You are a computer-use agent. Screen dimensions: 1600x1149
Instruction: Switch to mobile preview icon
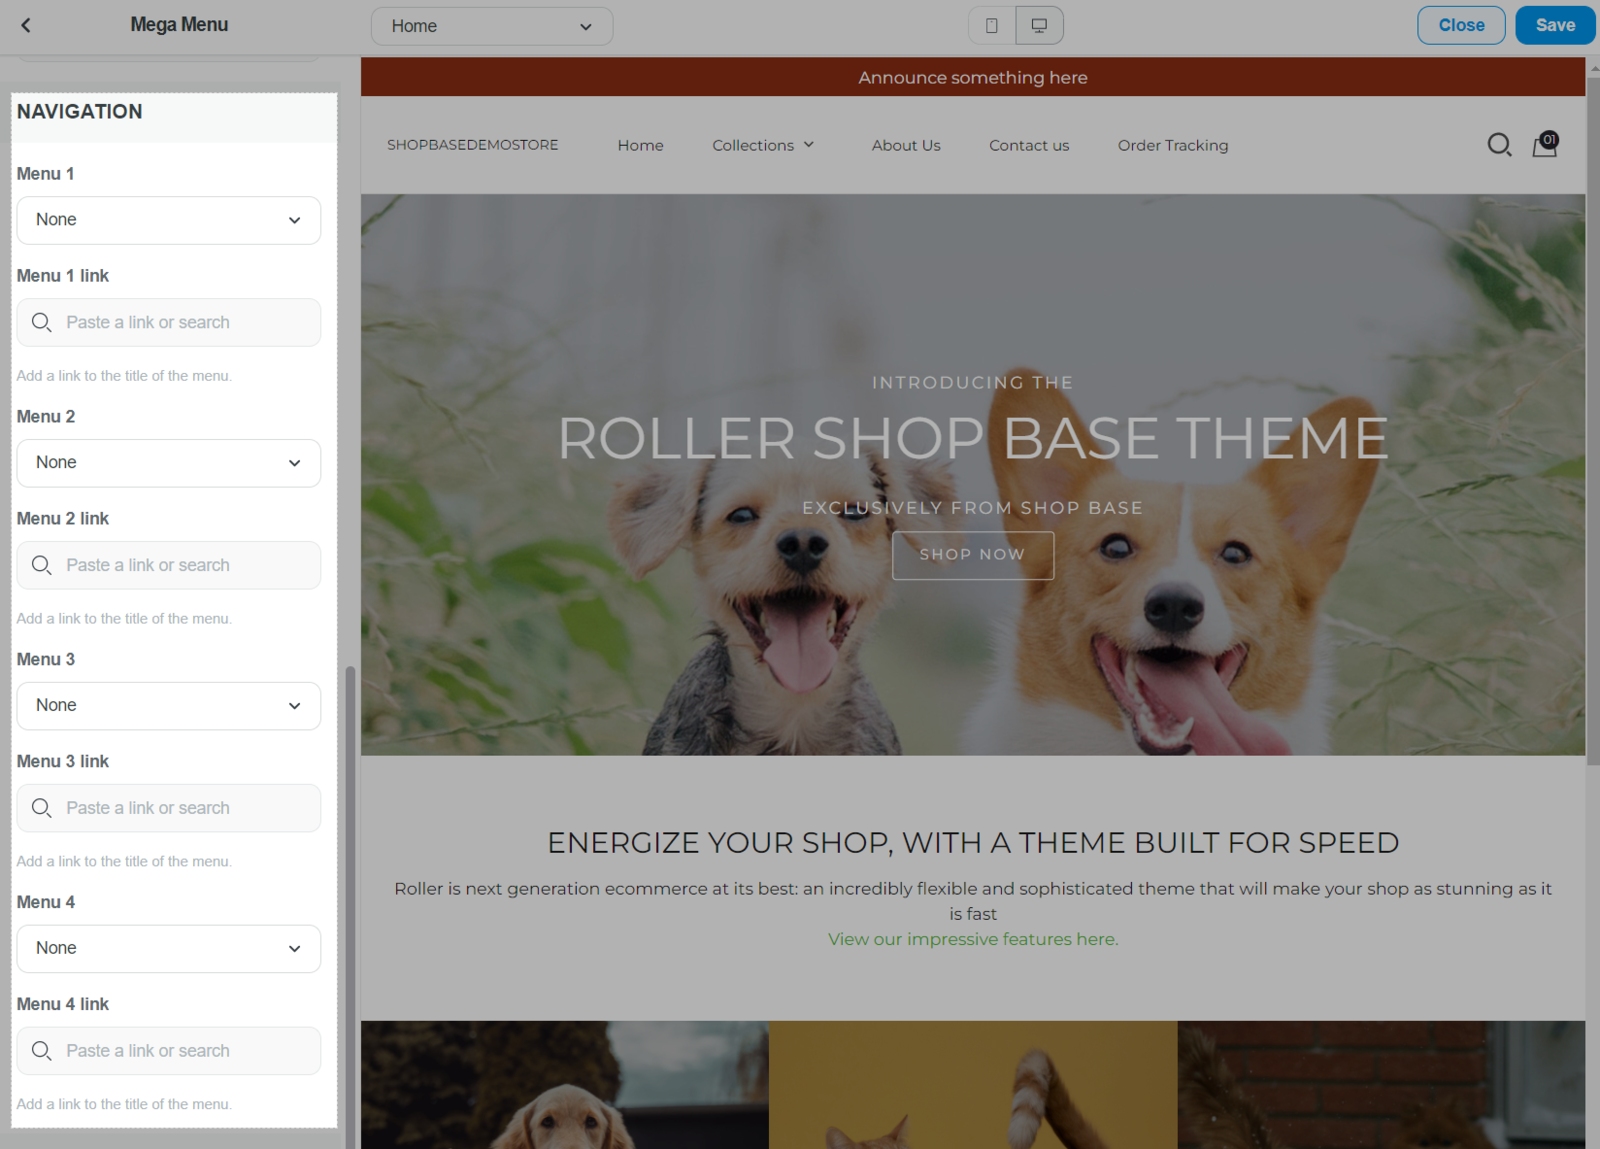click(992, 26)
